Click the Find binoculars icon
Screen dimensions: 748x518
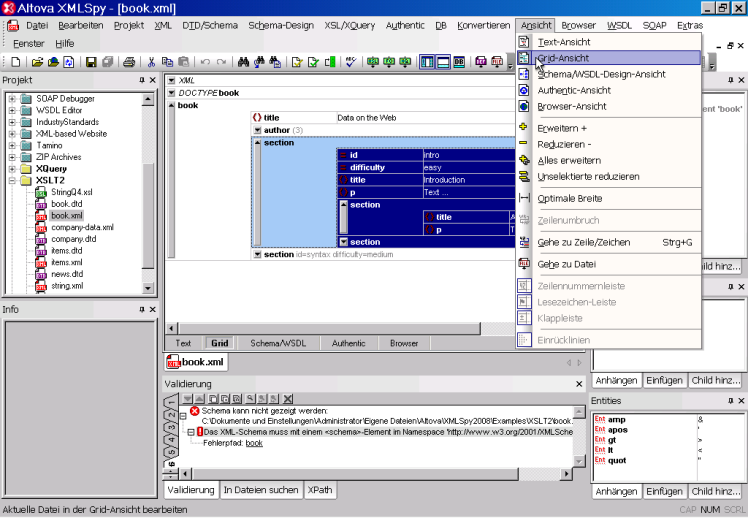243,62
